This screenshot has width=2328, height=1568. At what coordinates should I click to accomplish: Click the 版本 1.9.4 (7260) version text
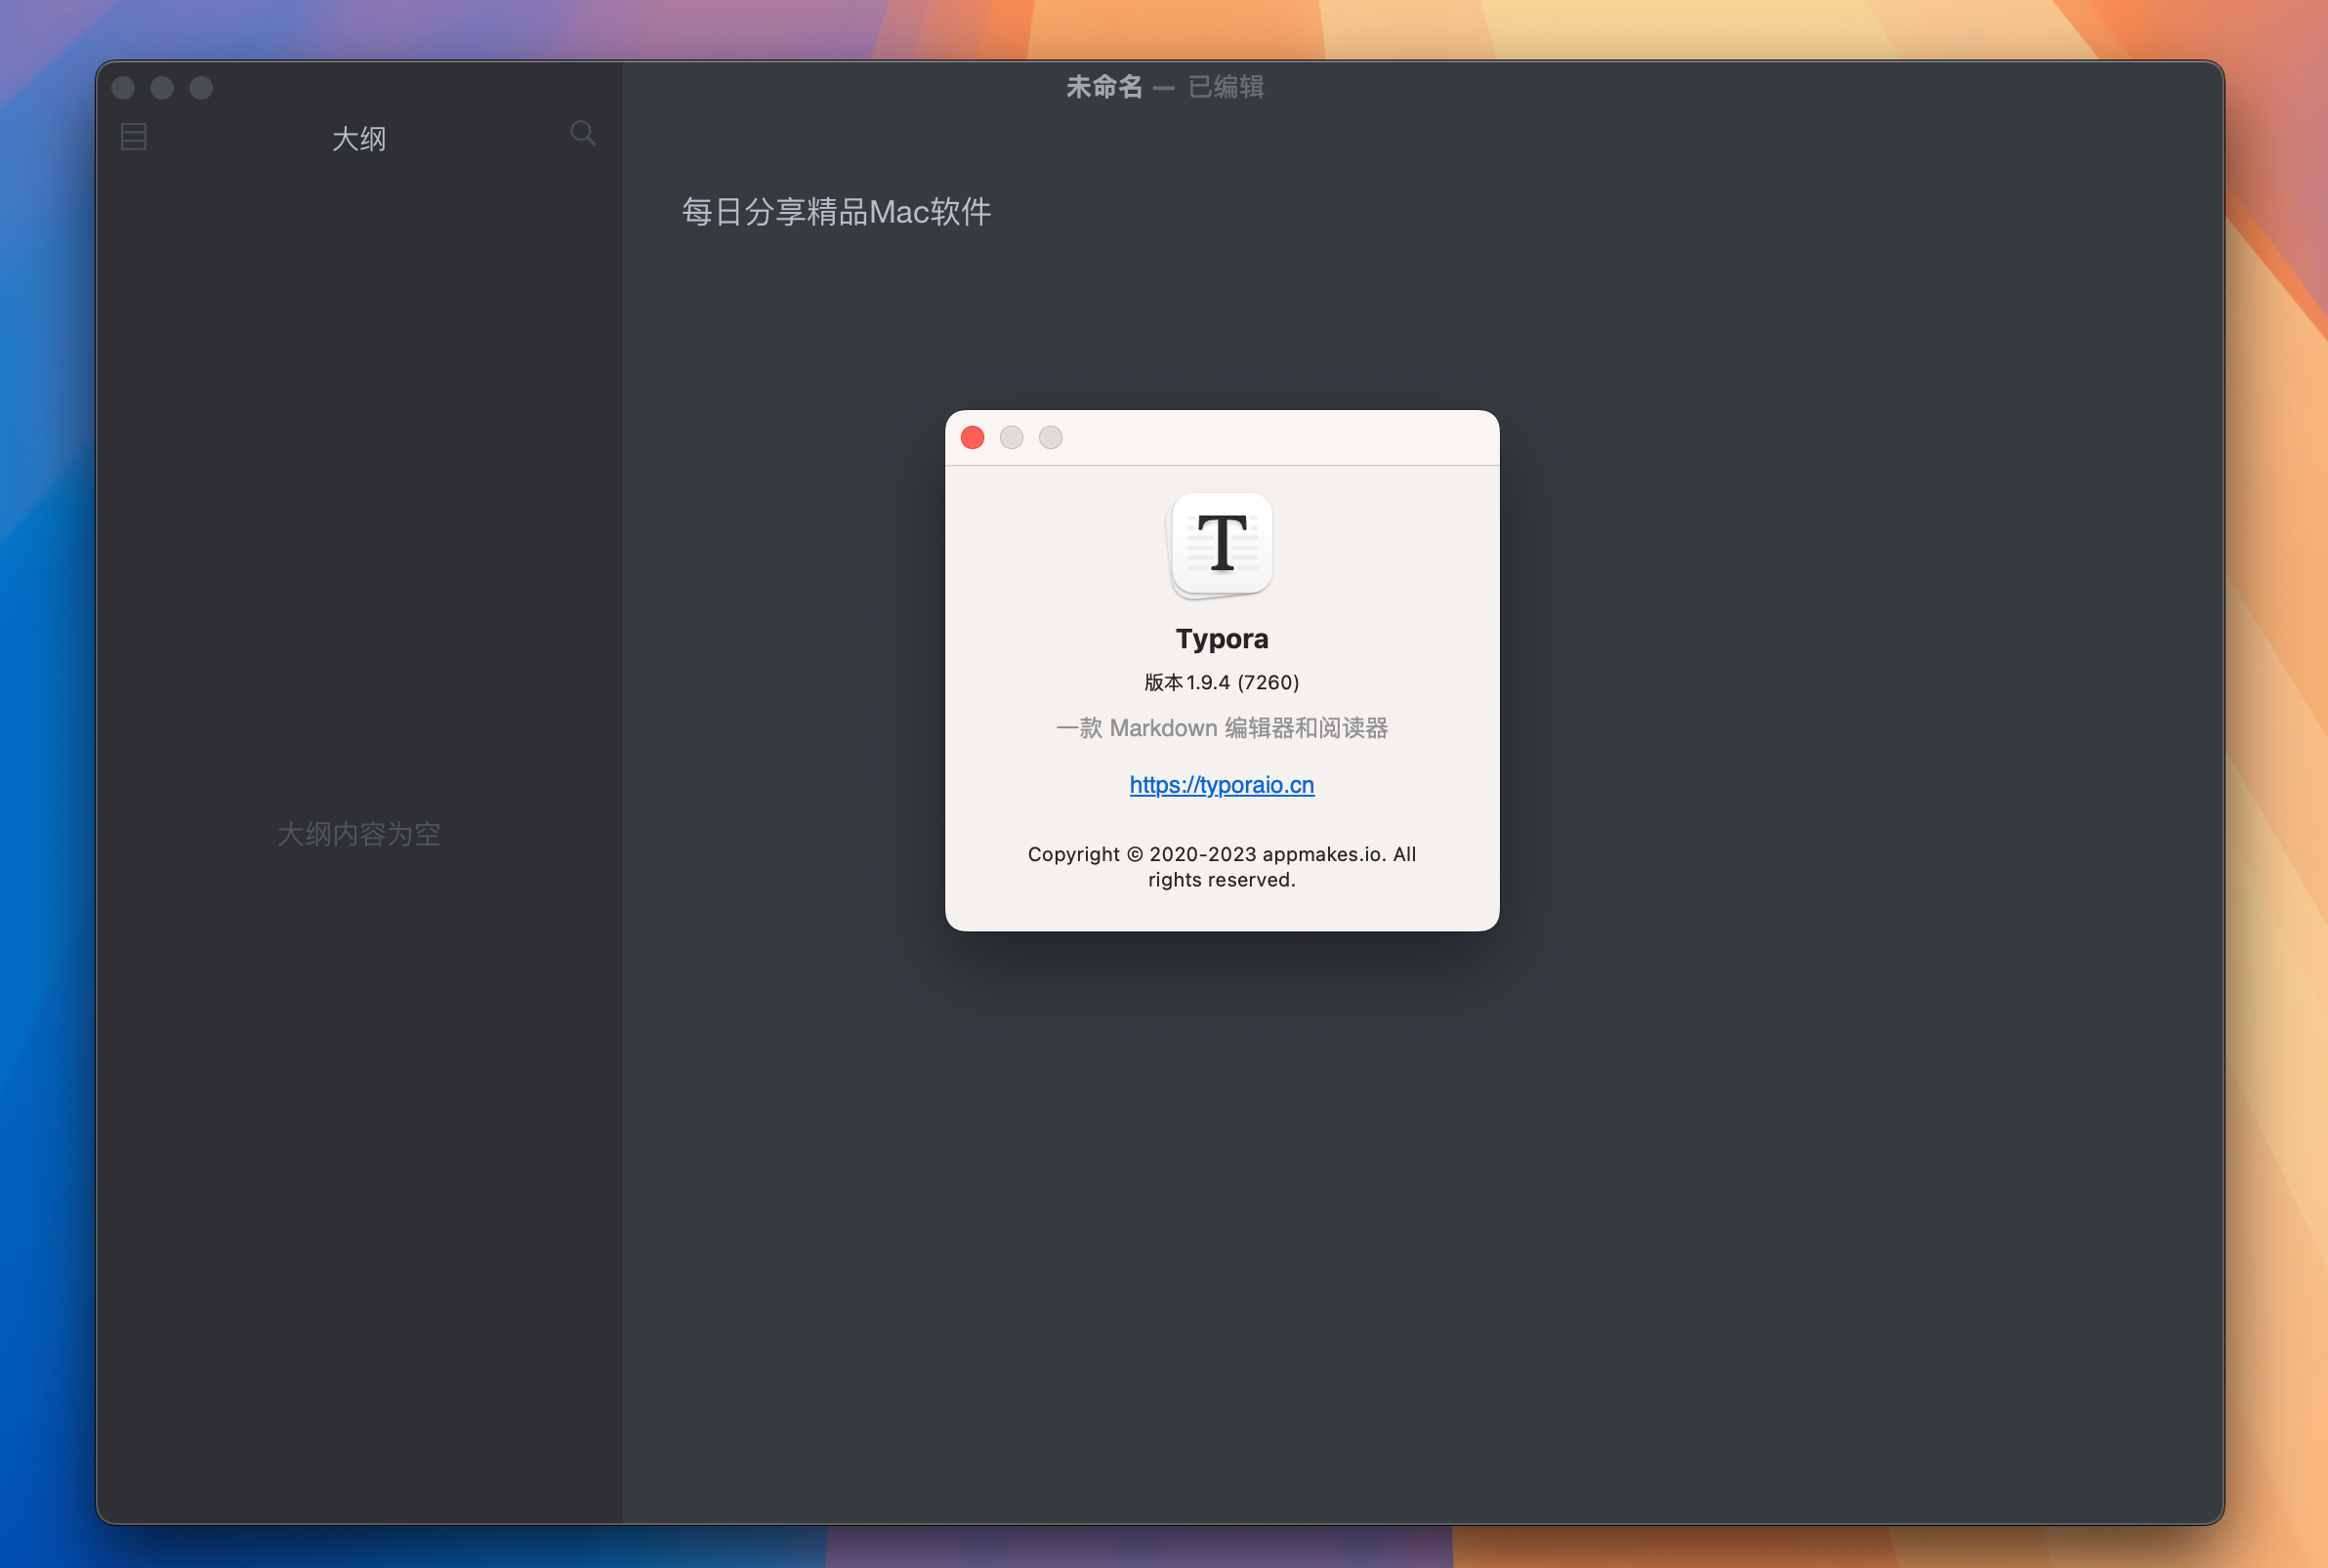pyautogui.click(x=1222, y=683)
